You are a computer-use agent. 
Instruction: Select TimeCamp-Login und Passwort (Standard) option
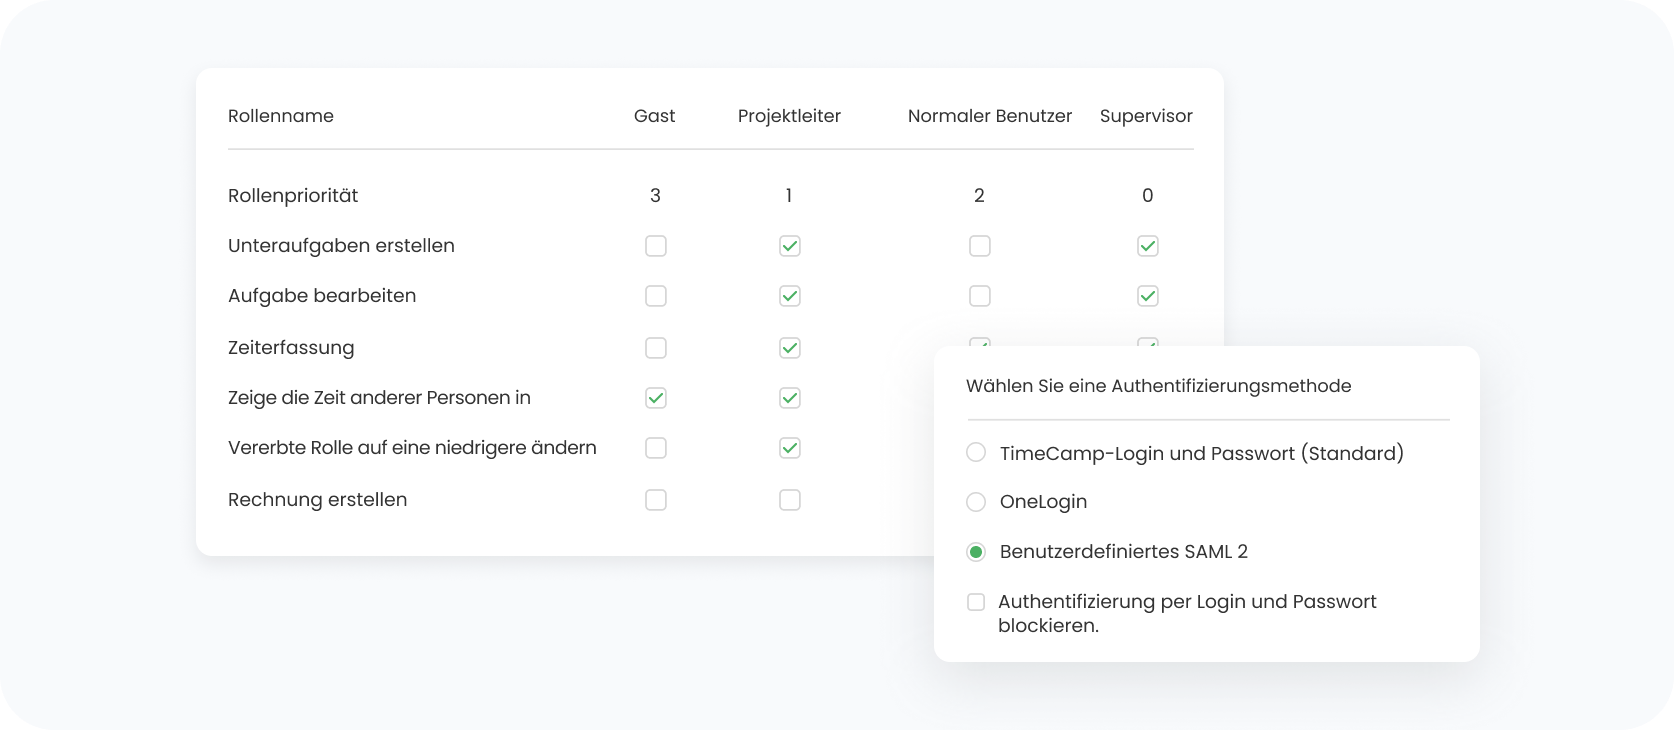coord(976,453)
